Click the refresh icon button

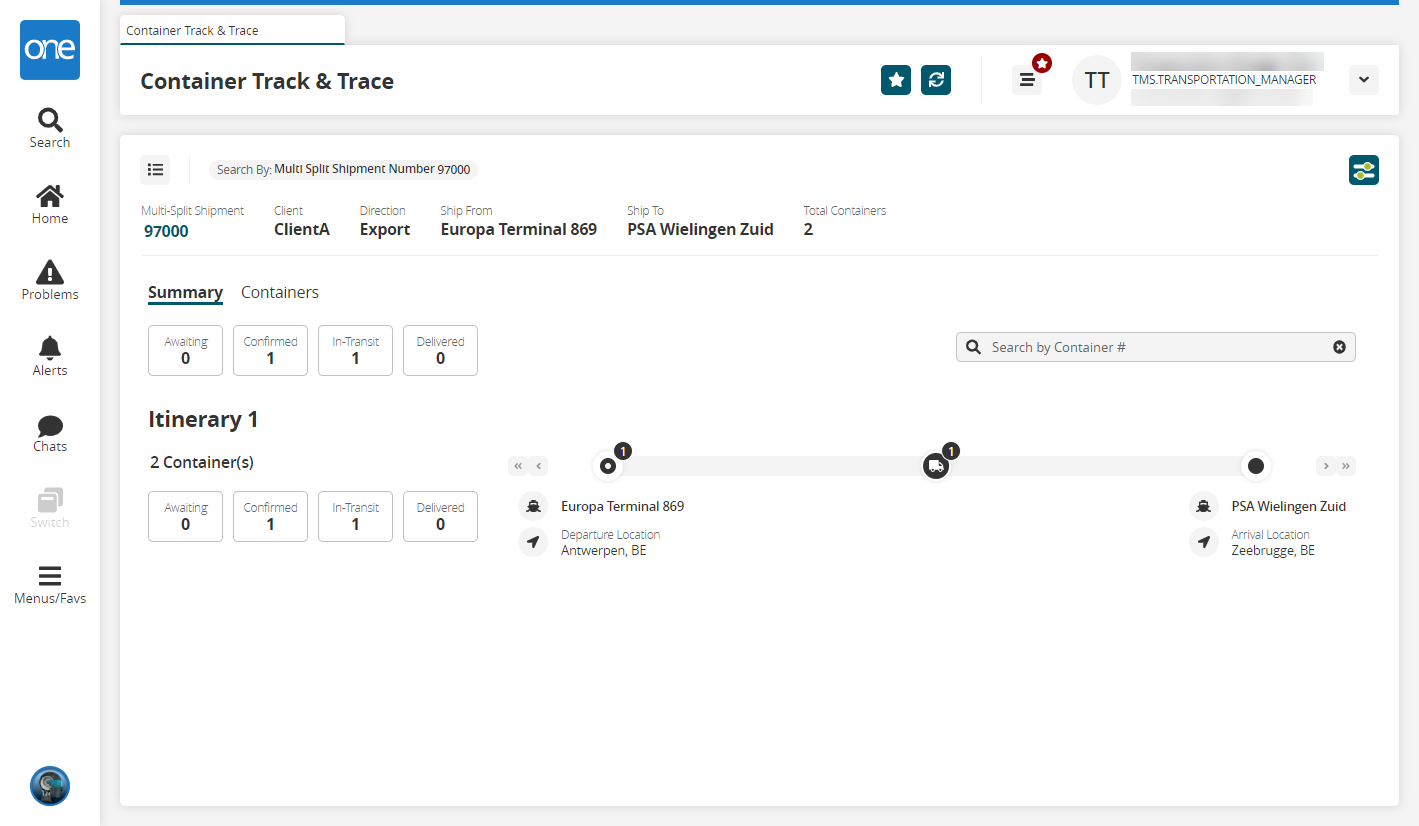[x=936, y=80]
